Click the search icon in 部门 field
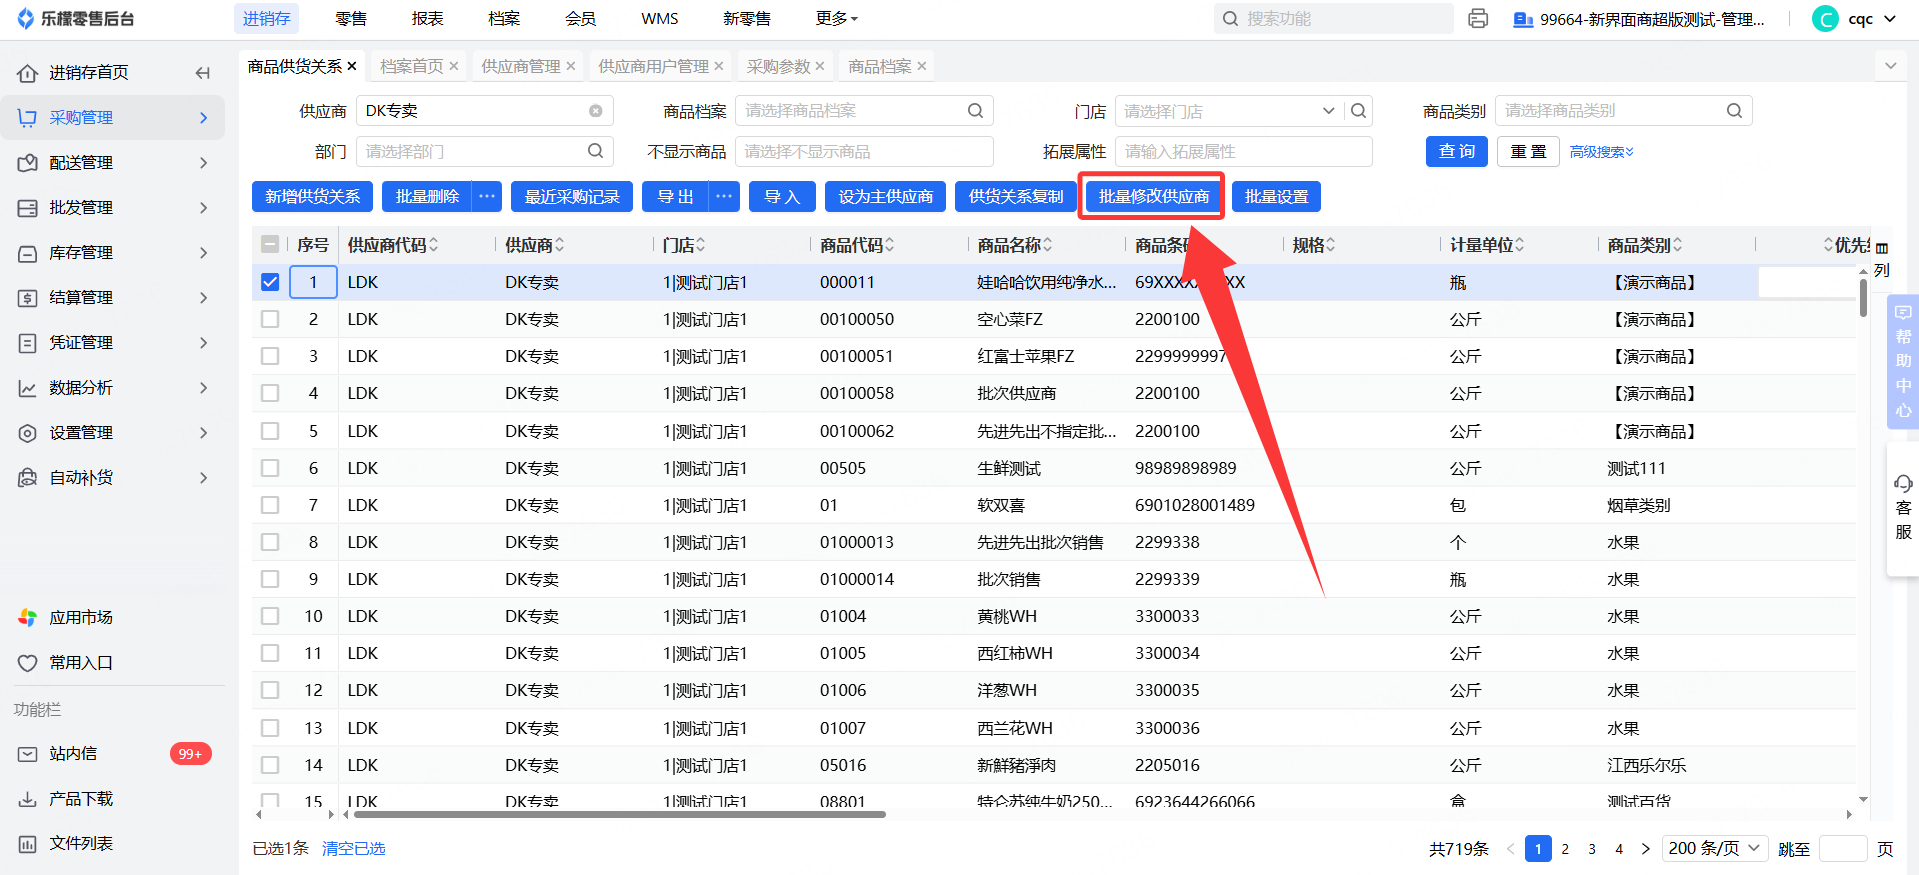 click(595, 151)
